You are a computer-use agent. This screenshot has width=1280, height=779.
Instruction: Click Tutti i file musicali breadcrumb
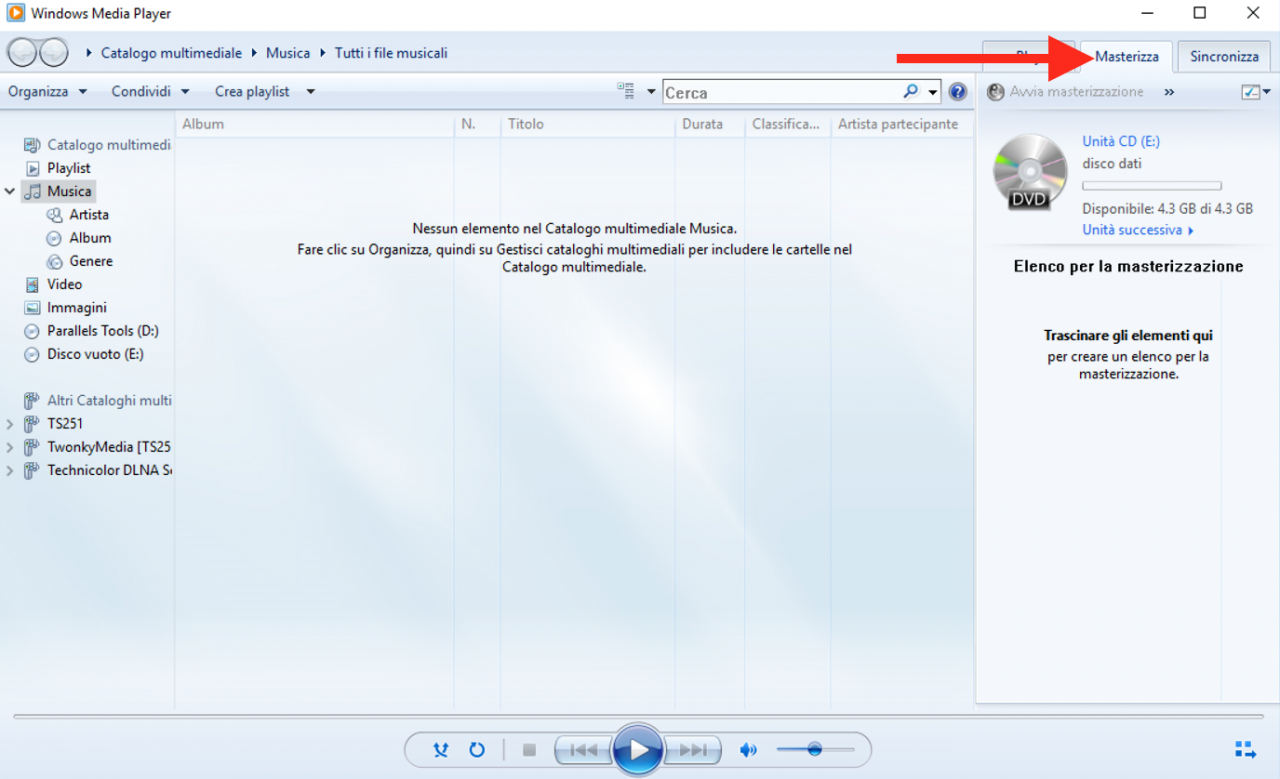pos(391,53)
